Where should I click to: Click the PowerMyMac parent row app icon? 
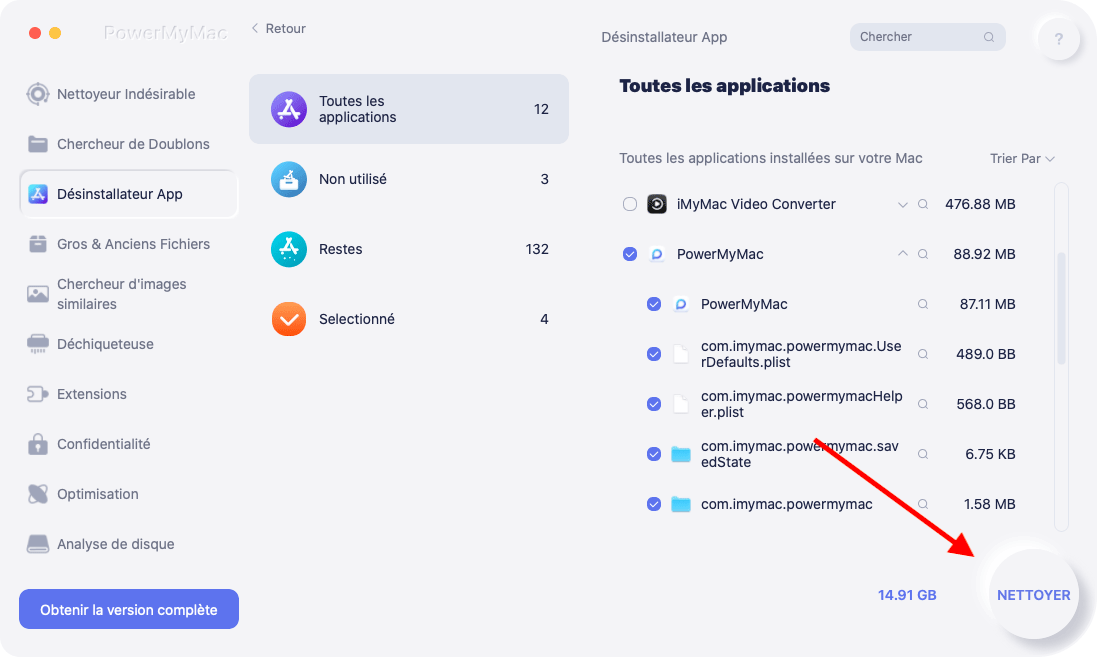656,254
